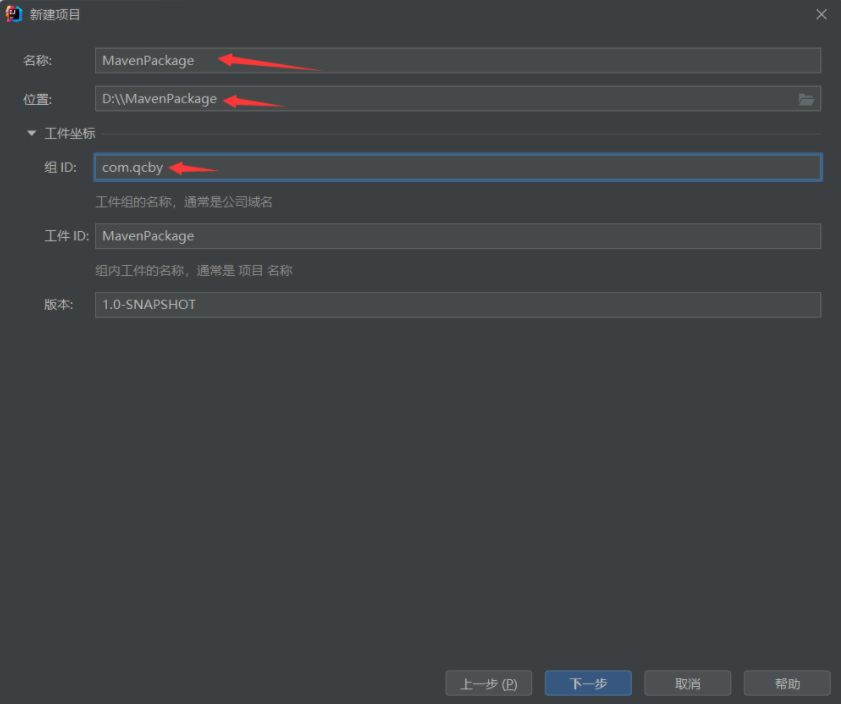Click the 组 ID: label
Screen dimensions: 841x704
tap(61, 167)
